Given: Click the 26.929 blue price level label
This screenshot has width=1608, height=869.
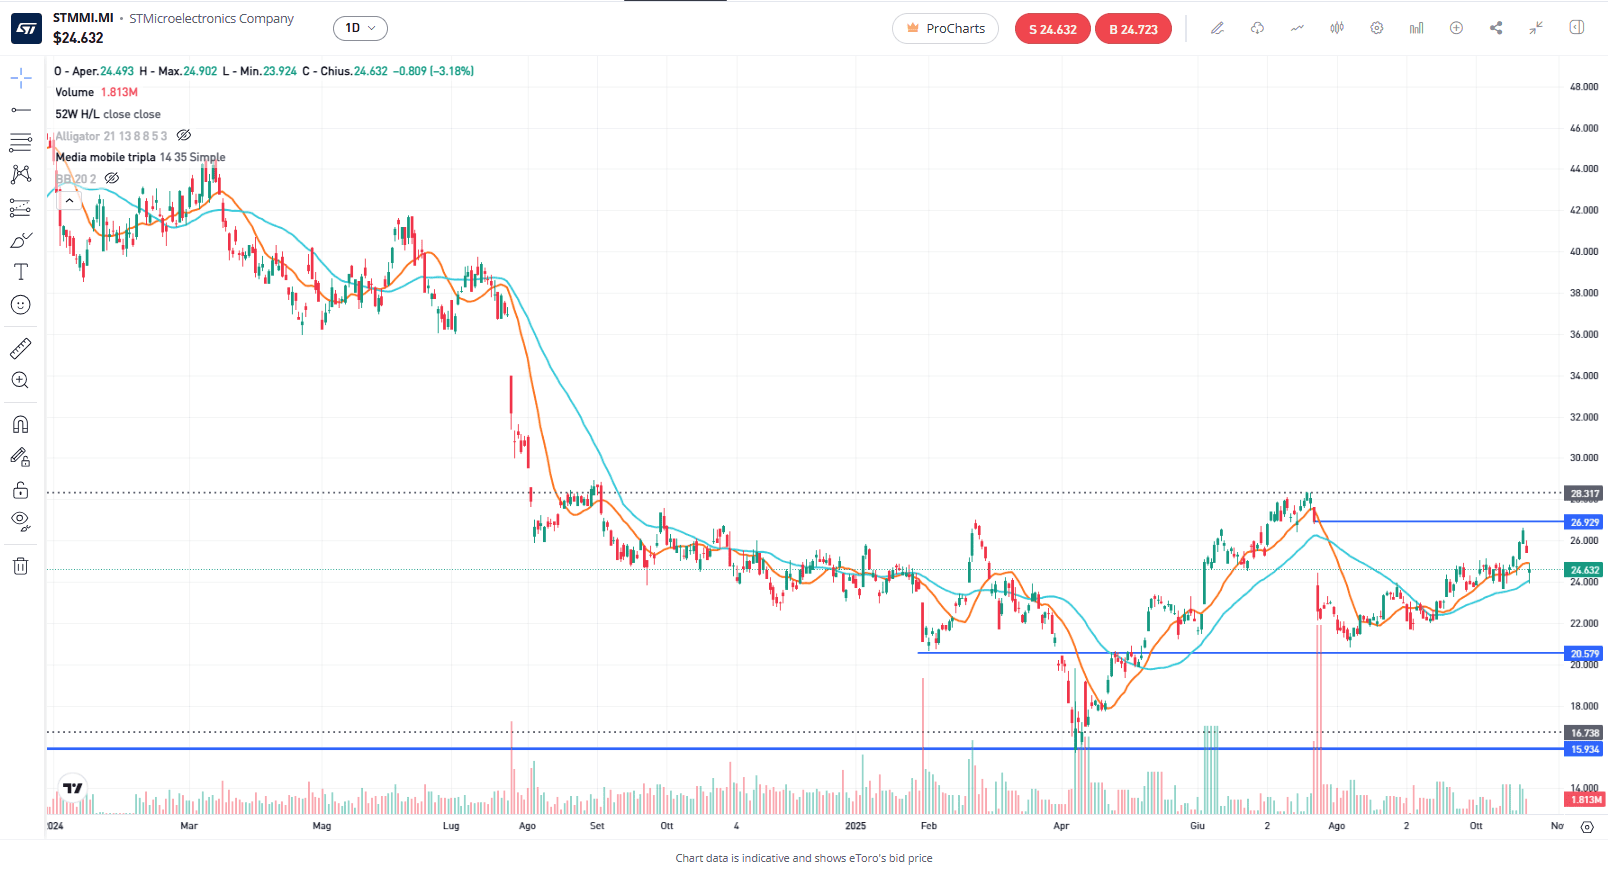Looking at the screenshot, I should click(1584, 522).
